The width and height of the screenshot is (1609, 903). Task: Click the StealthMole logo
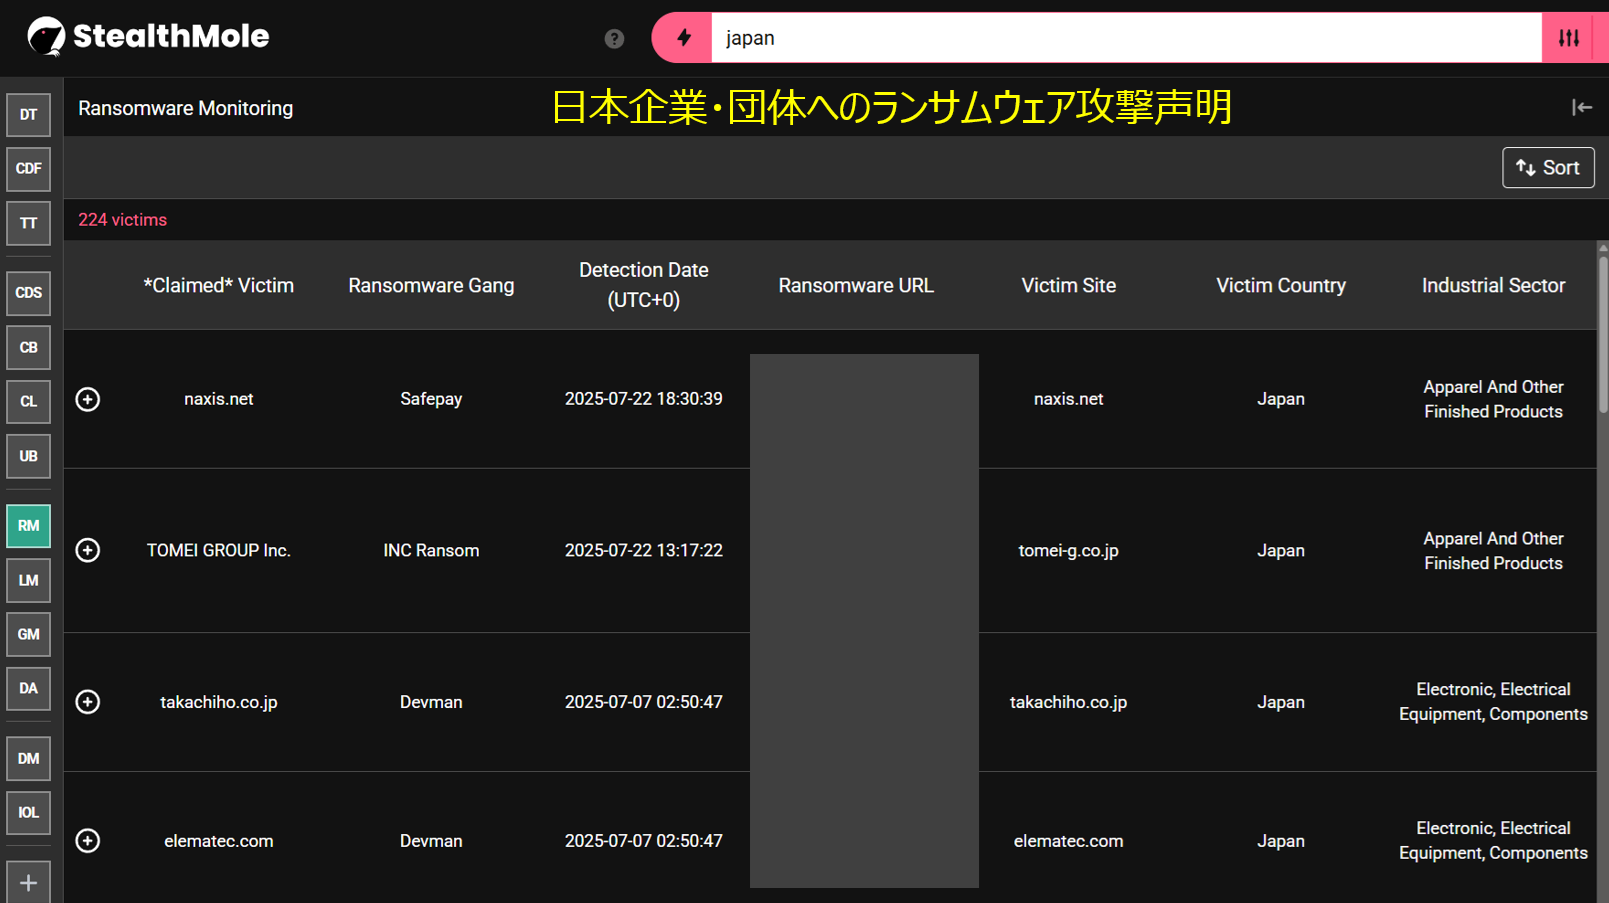click(x=148, y=37)
